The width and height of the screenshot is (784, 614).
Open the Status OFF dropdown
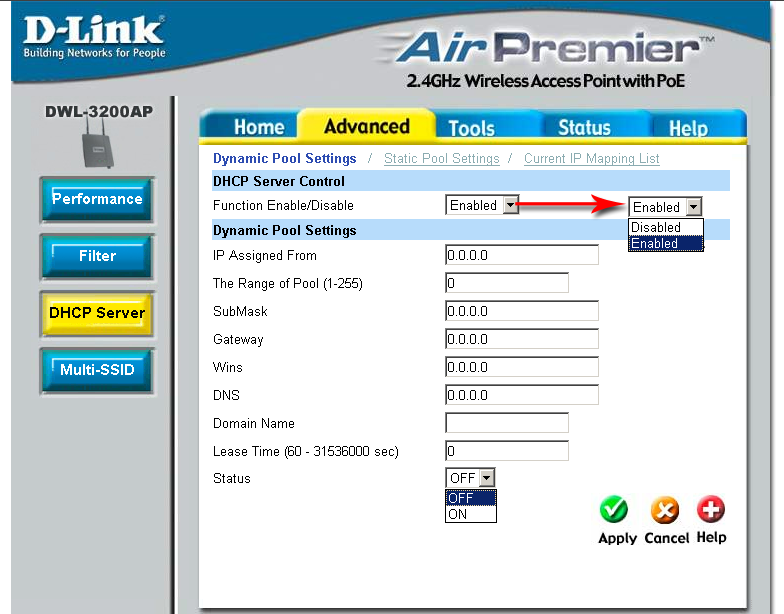coord(470,478)
